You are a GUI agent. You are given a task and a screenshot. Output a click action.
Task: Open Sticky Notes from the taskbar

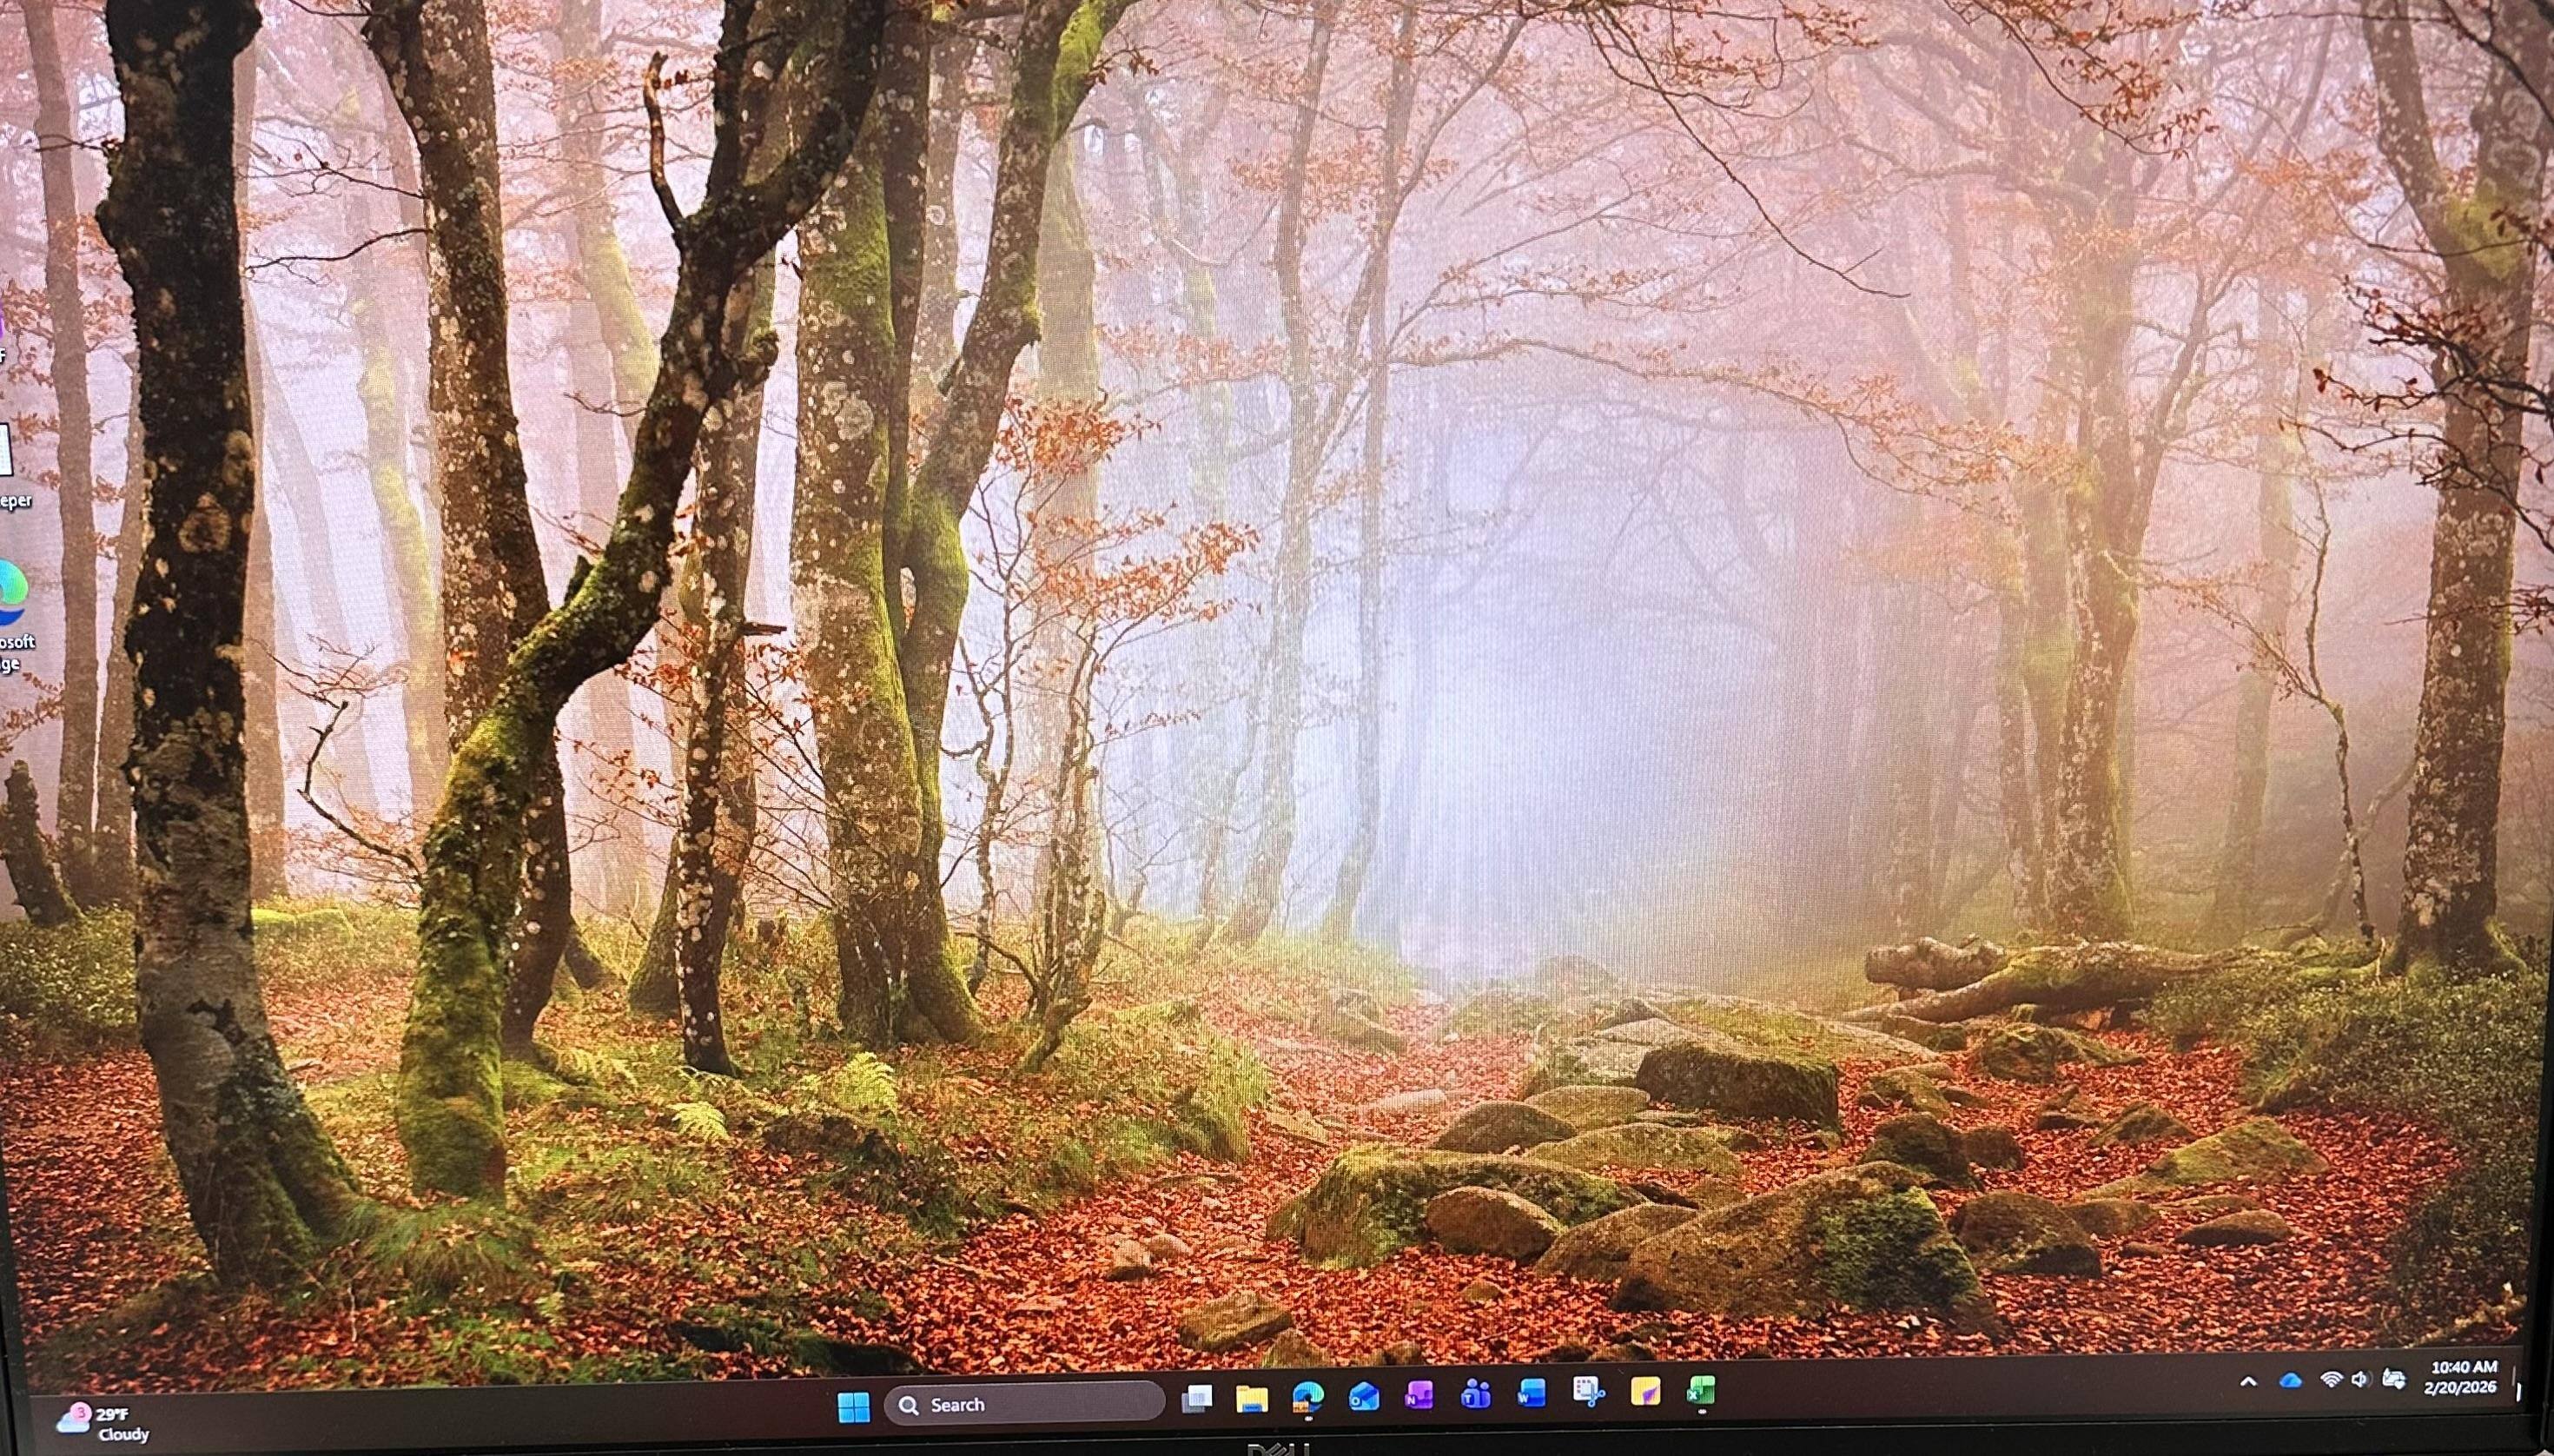tap(1645, 1390)
